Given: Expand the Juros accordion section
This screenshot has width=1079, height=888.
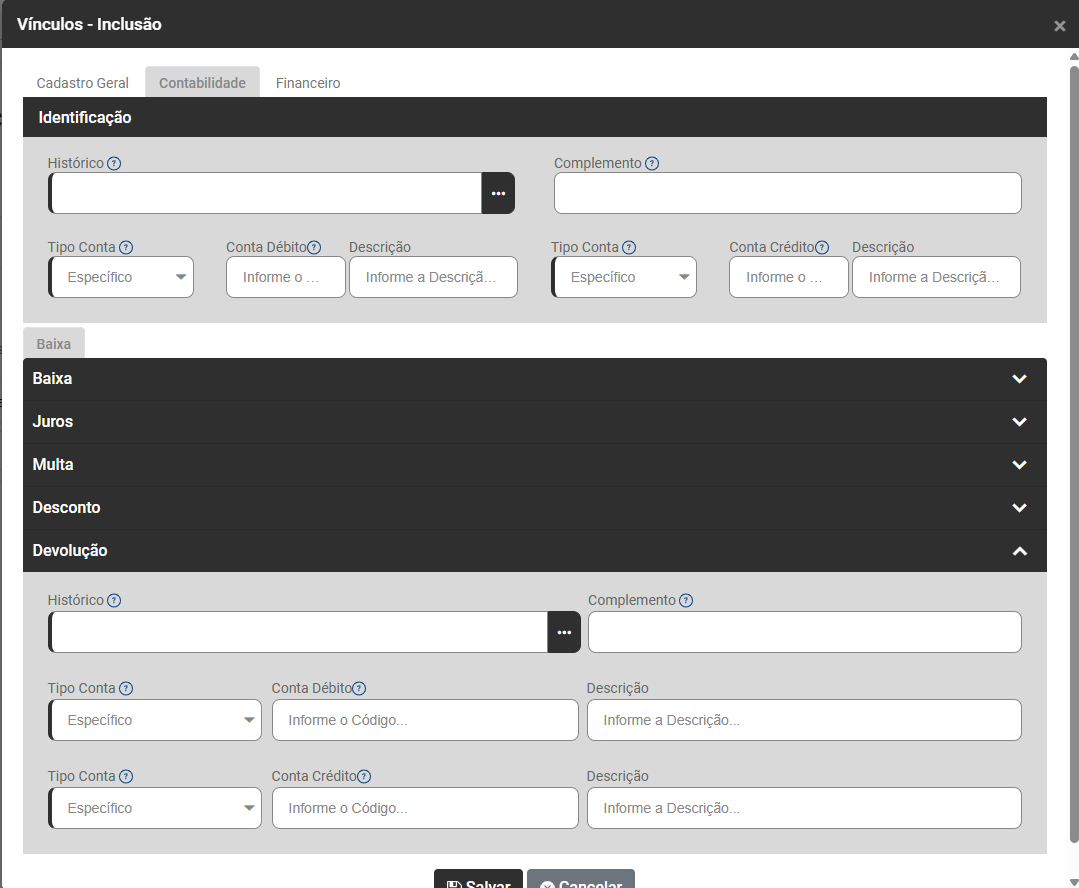Looking at the screenshot, I should click(535, 422).
